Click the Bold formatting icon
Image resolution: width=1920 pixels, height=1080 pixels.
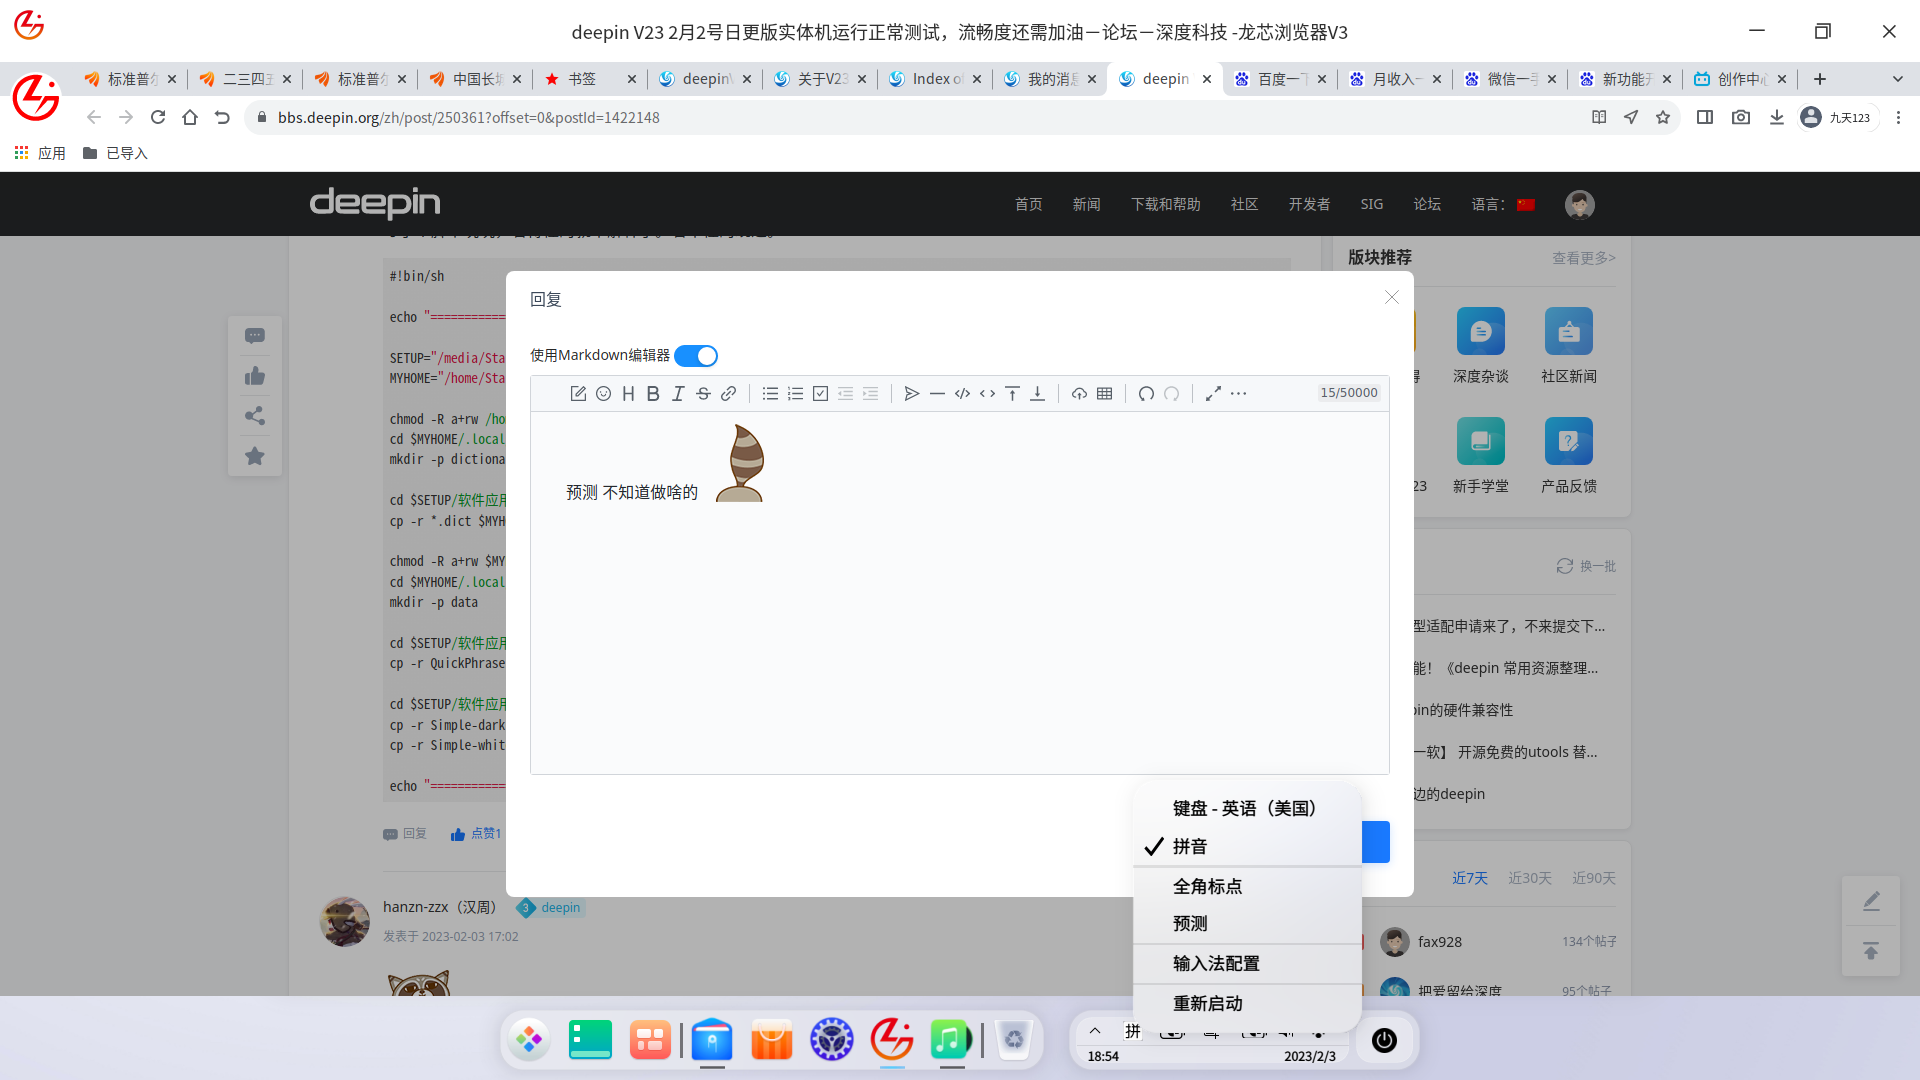point(653,394)
